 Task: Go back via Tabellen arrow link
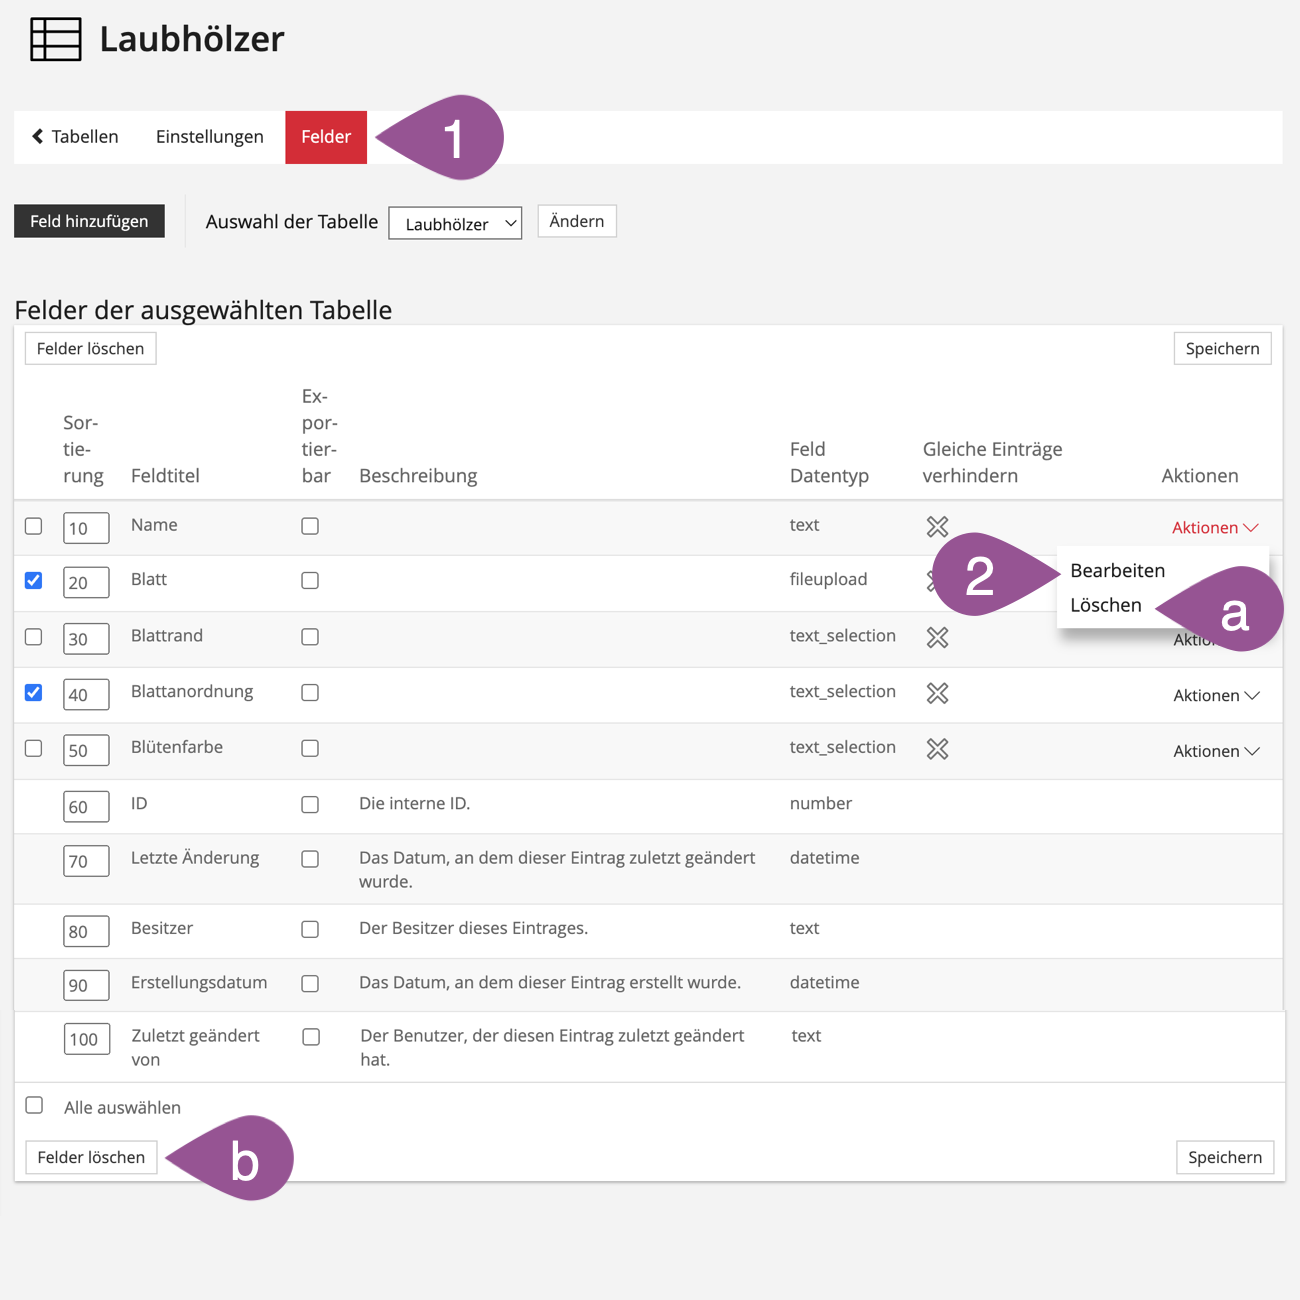tap(75, 137)
